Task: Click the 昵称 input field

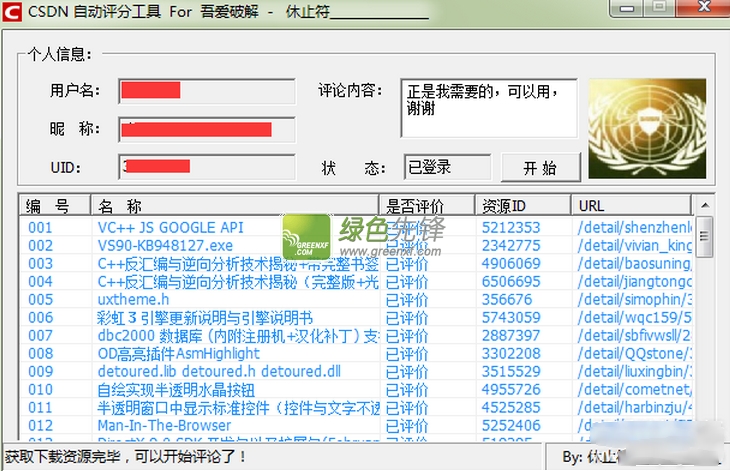Action: coord(207,129)
